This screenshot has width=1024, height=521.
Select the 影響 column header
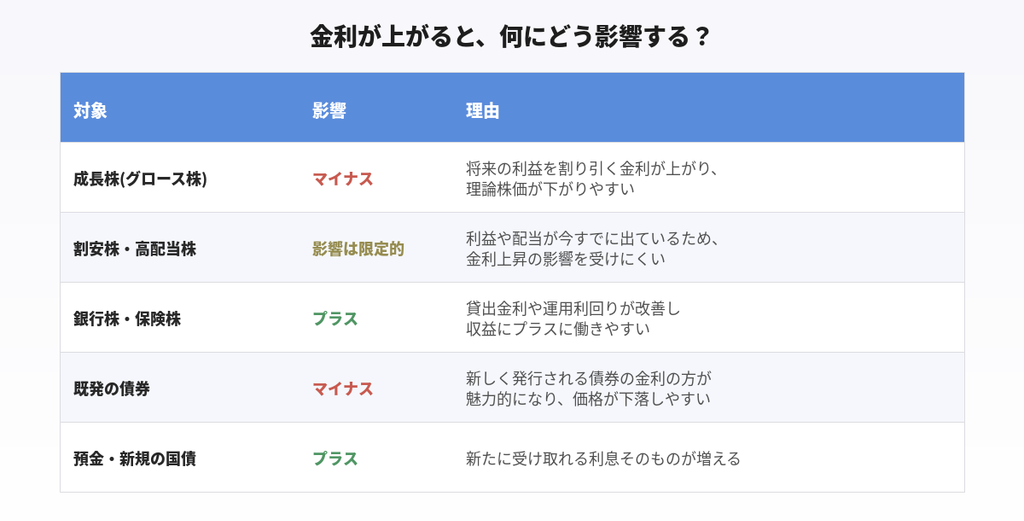(329, 110)
